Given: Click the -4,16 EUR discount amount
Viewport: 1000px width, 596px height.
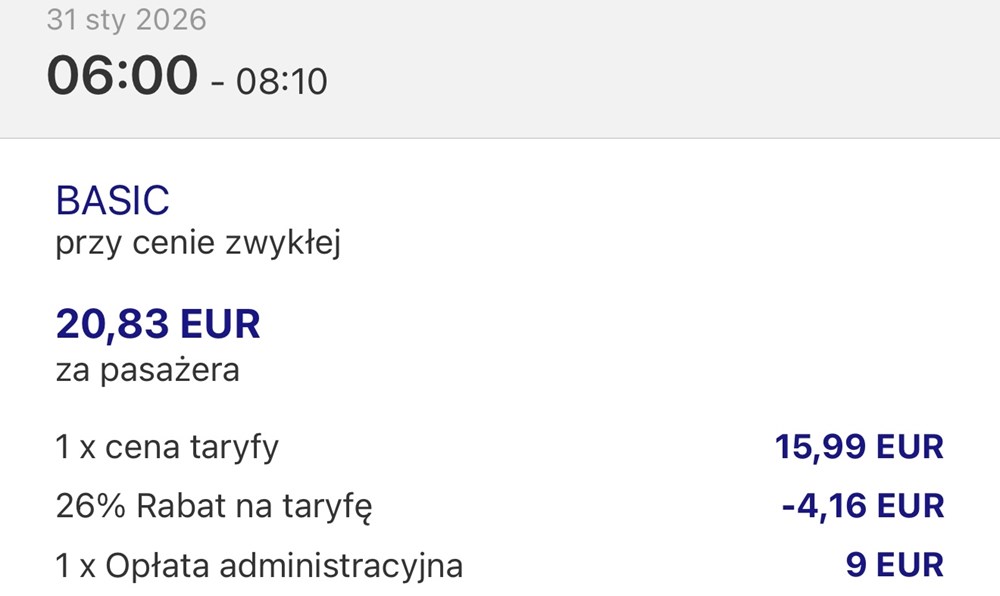Looking at the screenshot, I should pyautogui.click(x=862, y=506).
